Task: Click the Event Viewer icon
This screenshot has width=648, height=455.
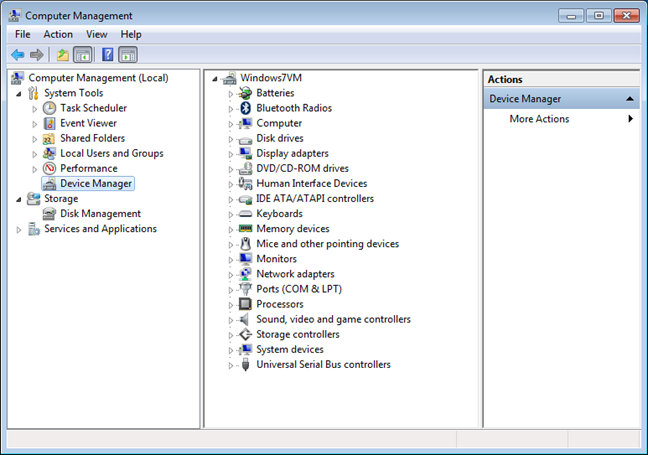Action: coord(49,123)
